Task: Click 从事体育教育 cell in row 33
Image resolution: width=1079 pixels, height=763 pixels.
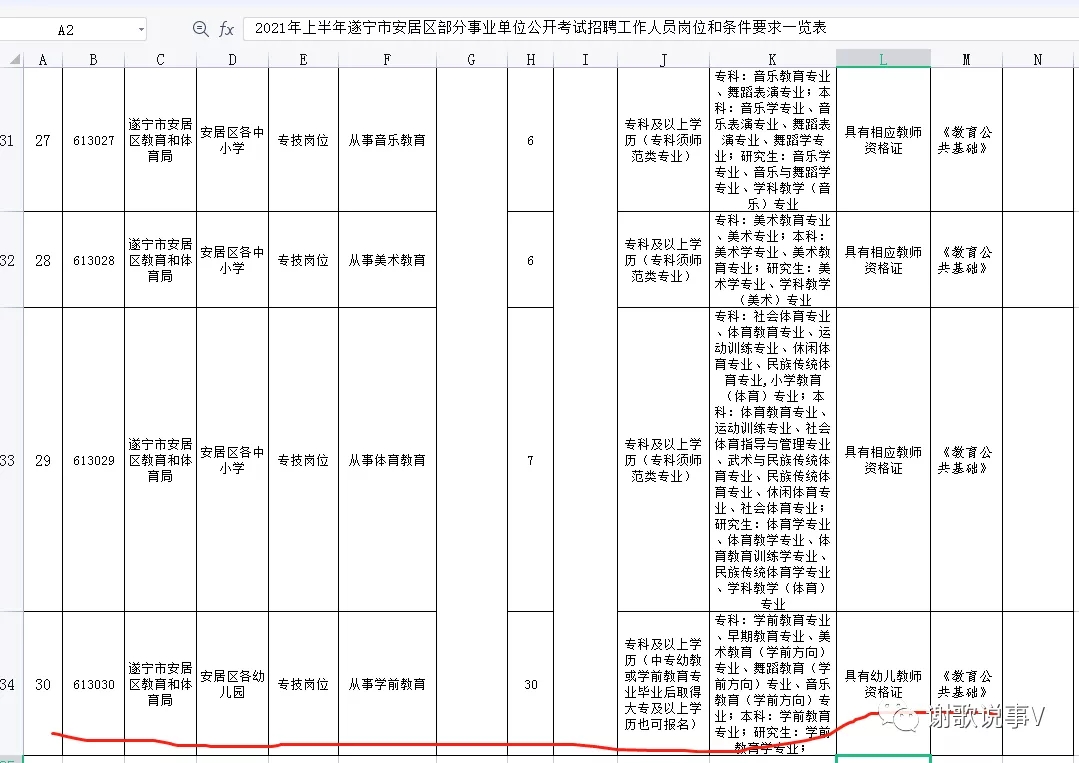Action: pyautogui.click(x=387, y=460)
